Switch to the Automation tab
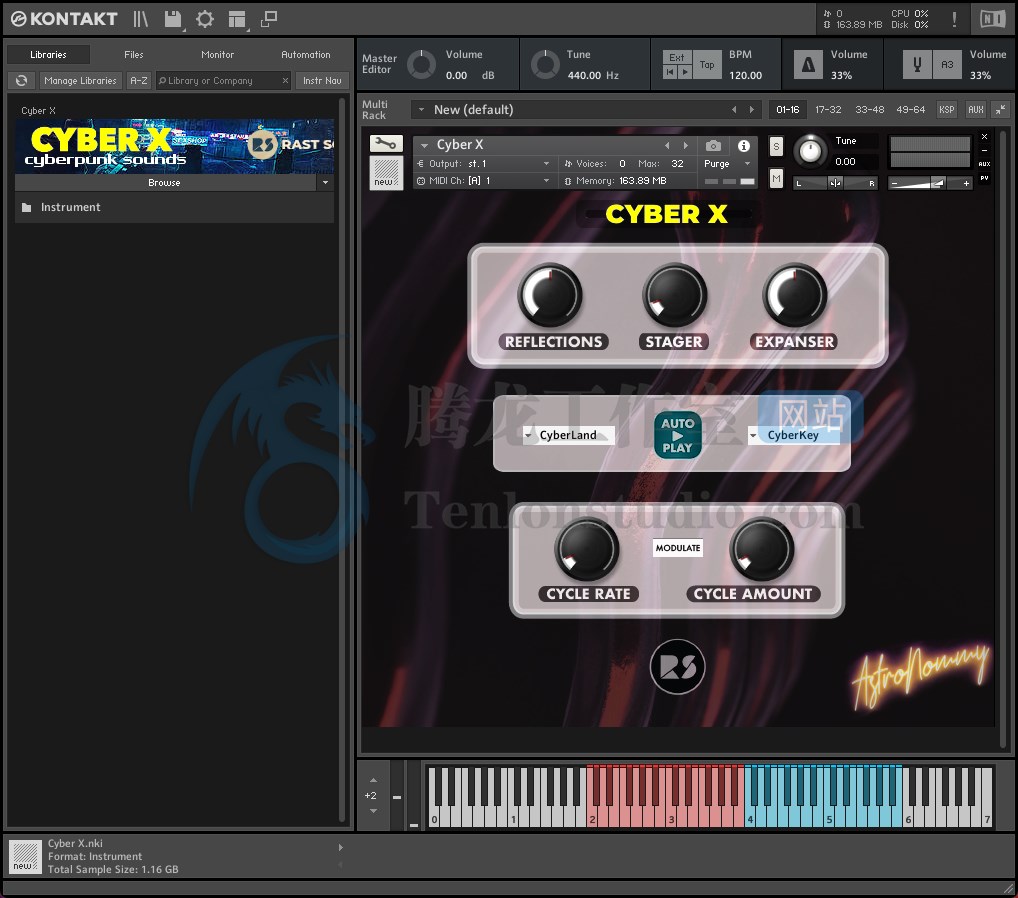This screenshot has height=898, width=1018. pos(306,55)
